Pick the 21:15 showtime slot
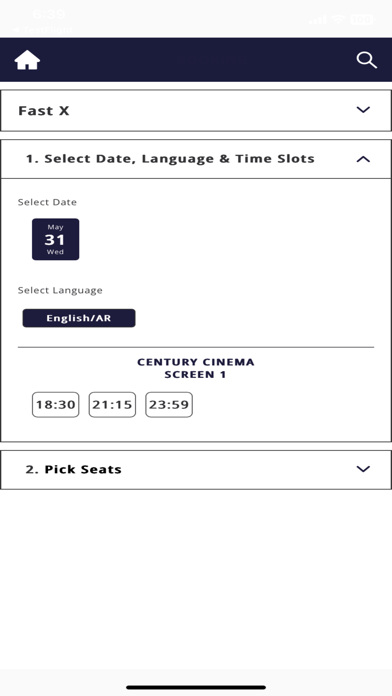Image resolution: width=392 pixels, height=696 pixels. click(x=112, y=404)
